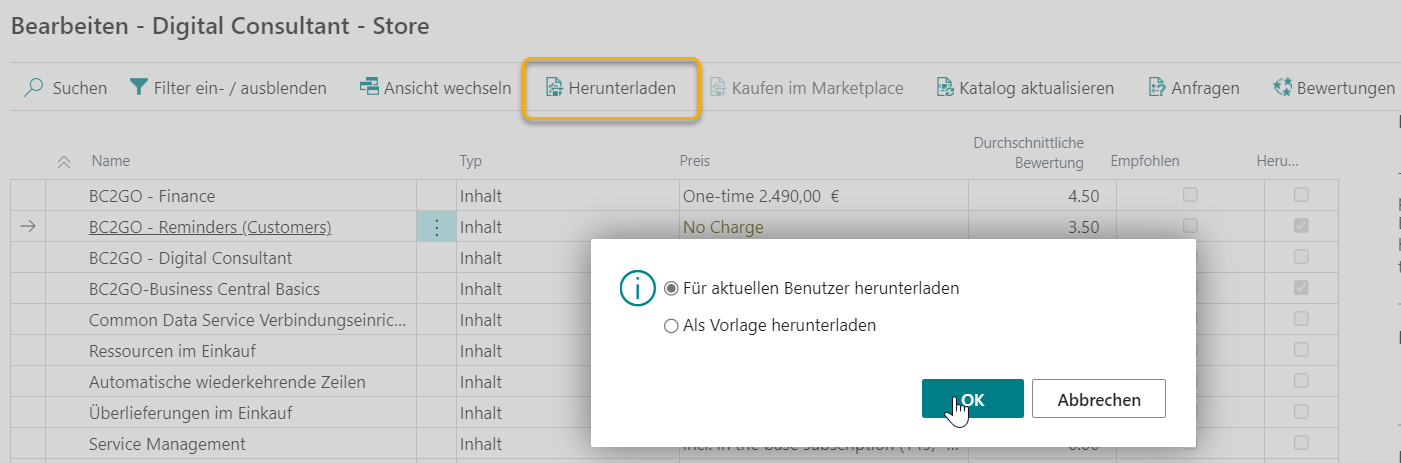The height and width of the screenshot is (463, 1401).
Task: Select 'Als Vorlage herunterladen' radio option
Action: coord(671,325)
